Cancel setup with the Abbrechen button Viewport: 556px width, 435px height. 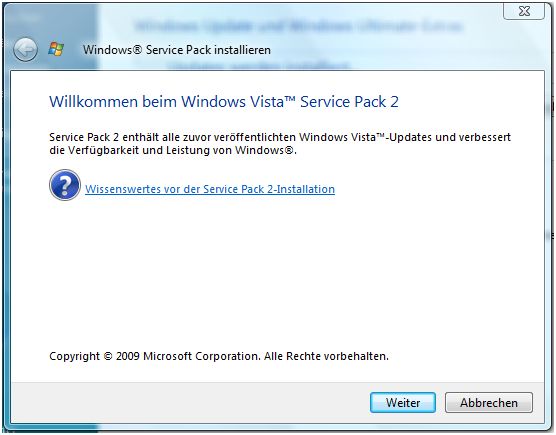(x=489, y=402)
